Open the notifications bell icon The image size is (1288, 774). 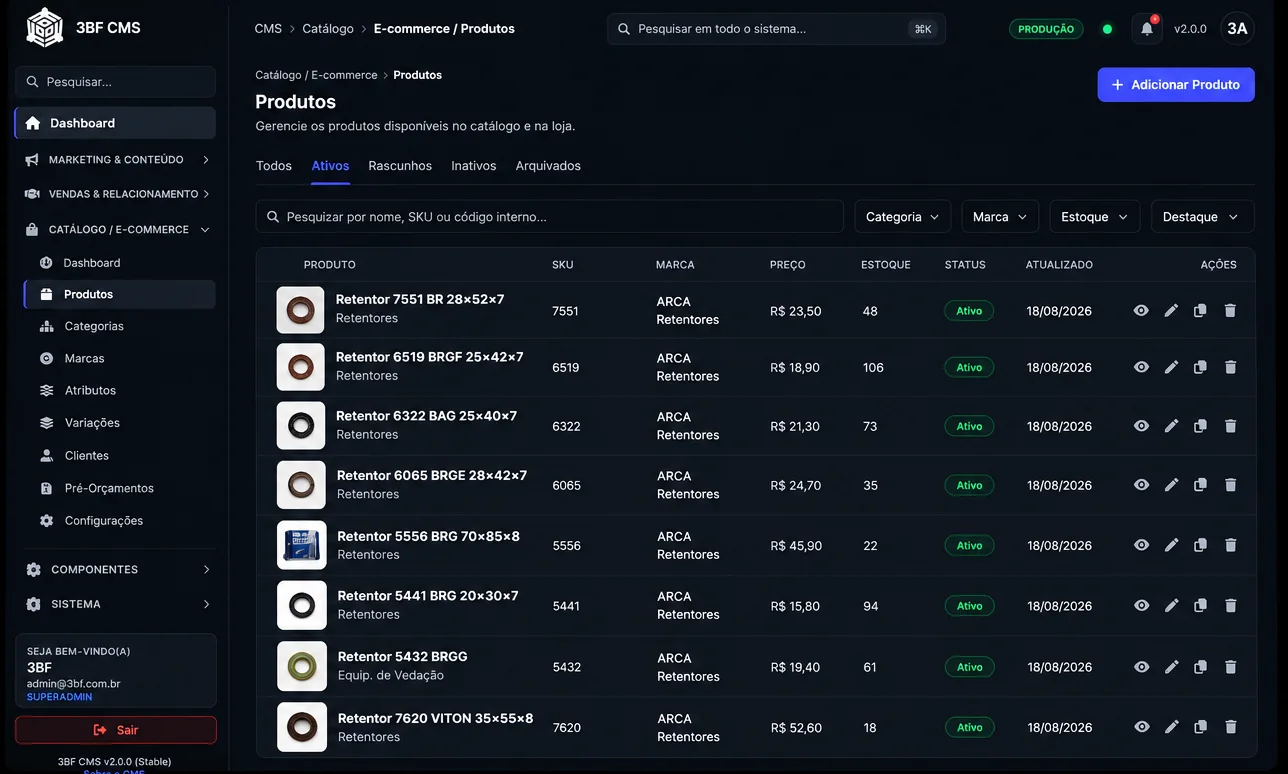click(1147, 29)
